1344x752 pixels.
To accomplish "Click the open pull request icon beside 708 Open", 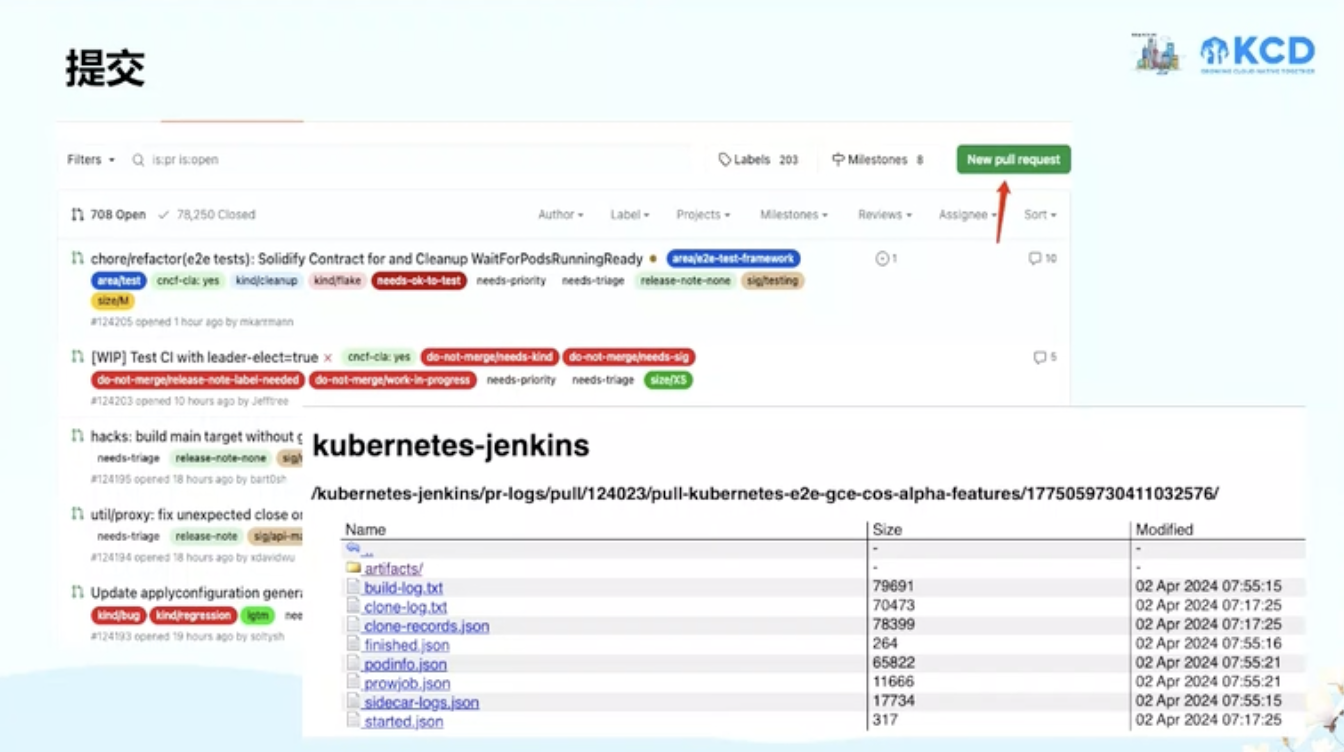I will (x=77, y=214).
